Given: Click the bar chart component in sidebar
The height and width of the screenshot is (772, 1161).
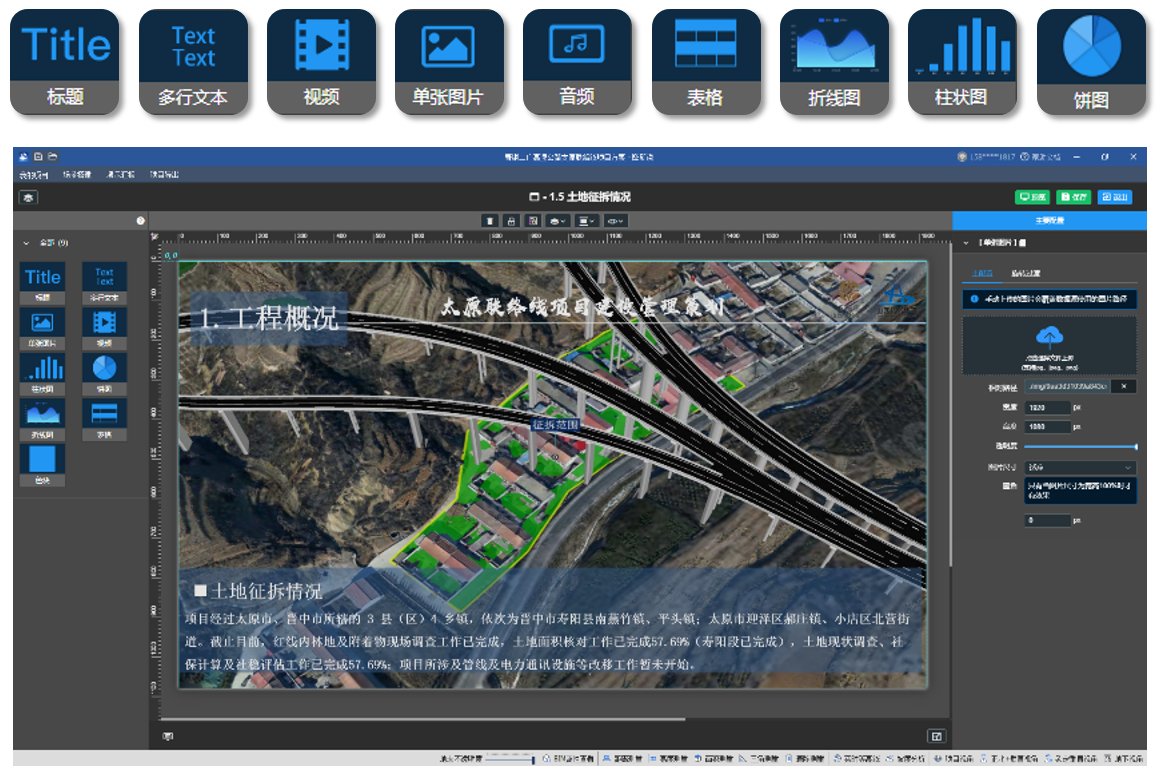Looking at the screenshot, I should [x=43, y=372].
